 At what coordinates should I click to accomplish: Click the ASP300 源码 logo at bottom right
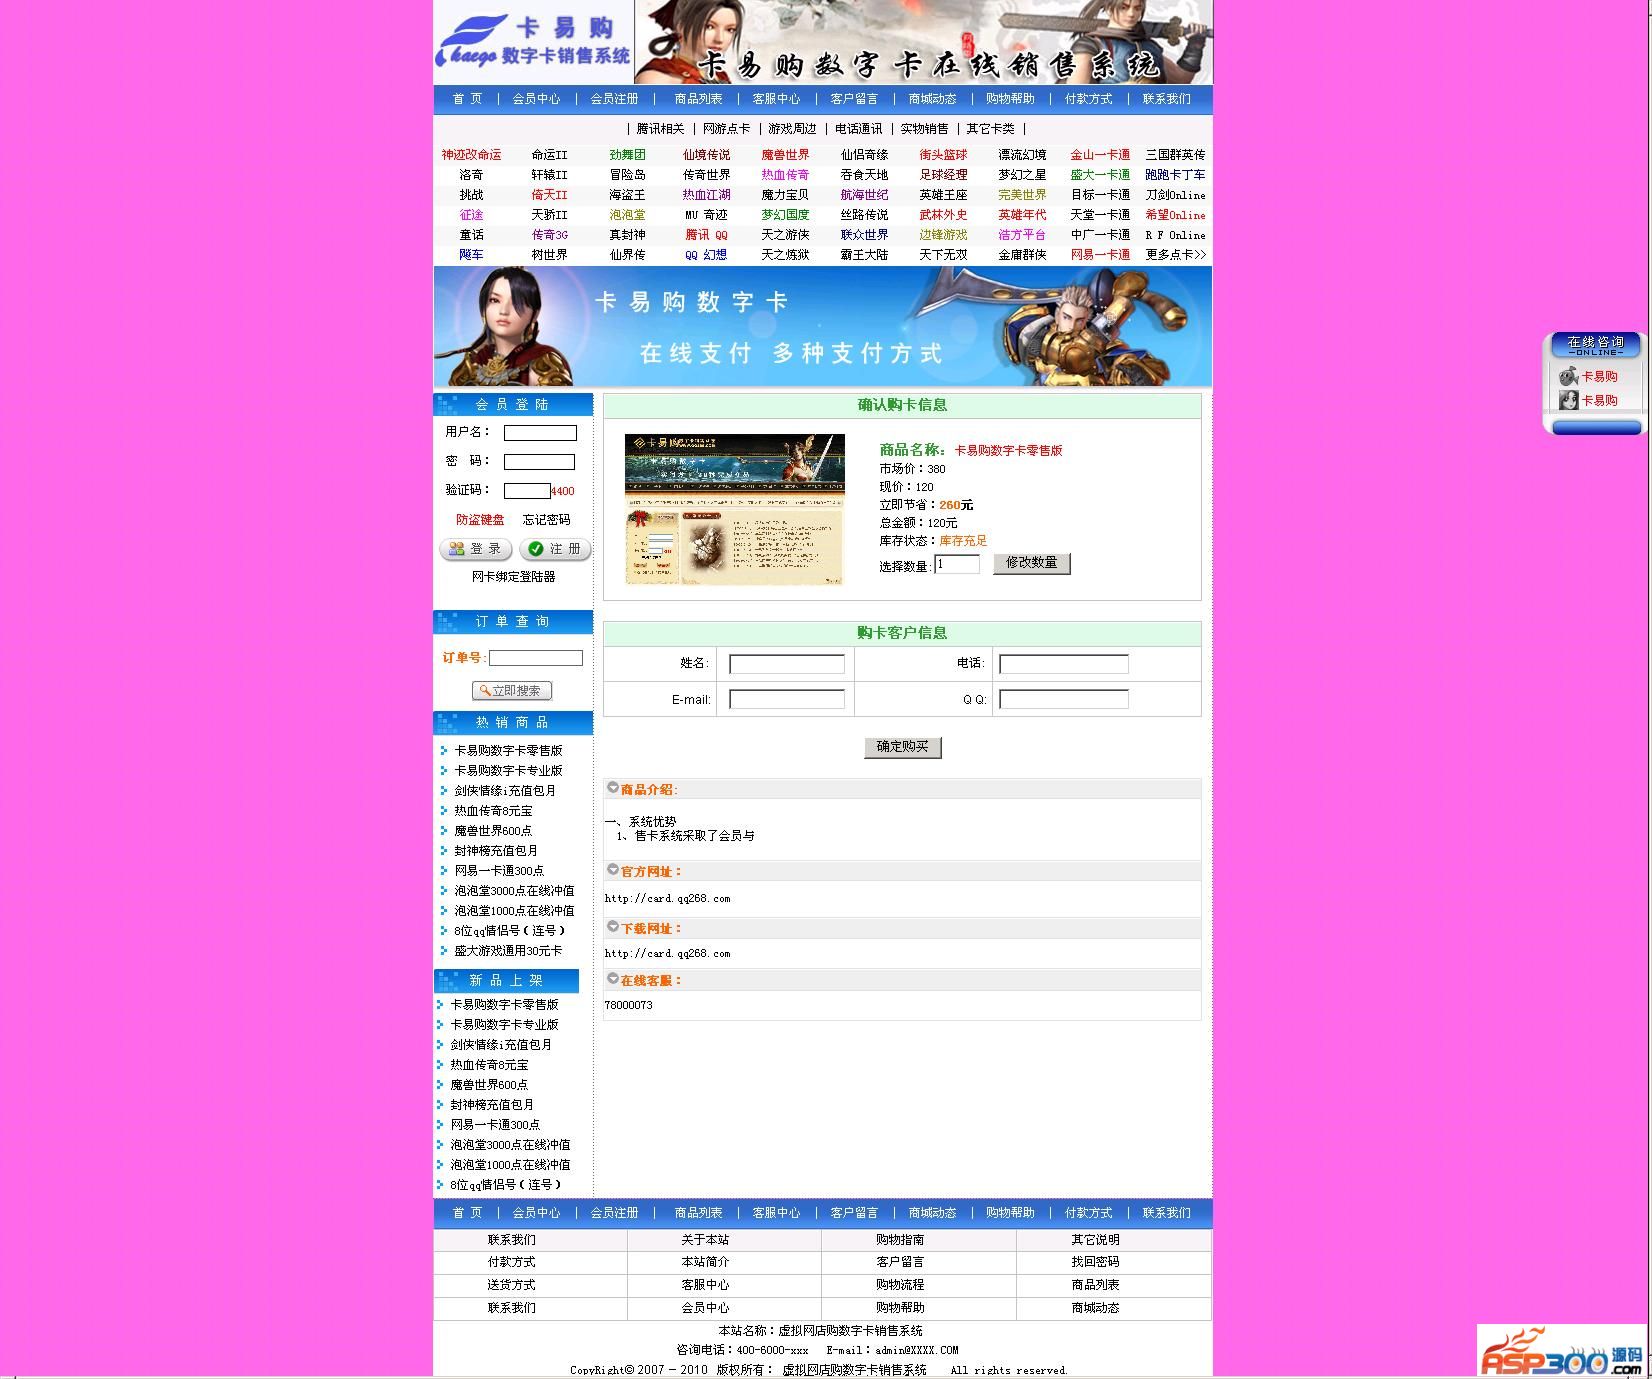pyautogui.click(x=1562, y=1350)
